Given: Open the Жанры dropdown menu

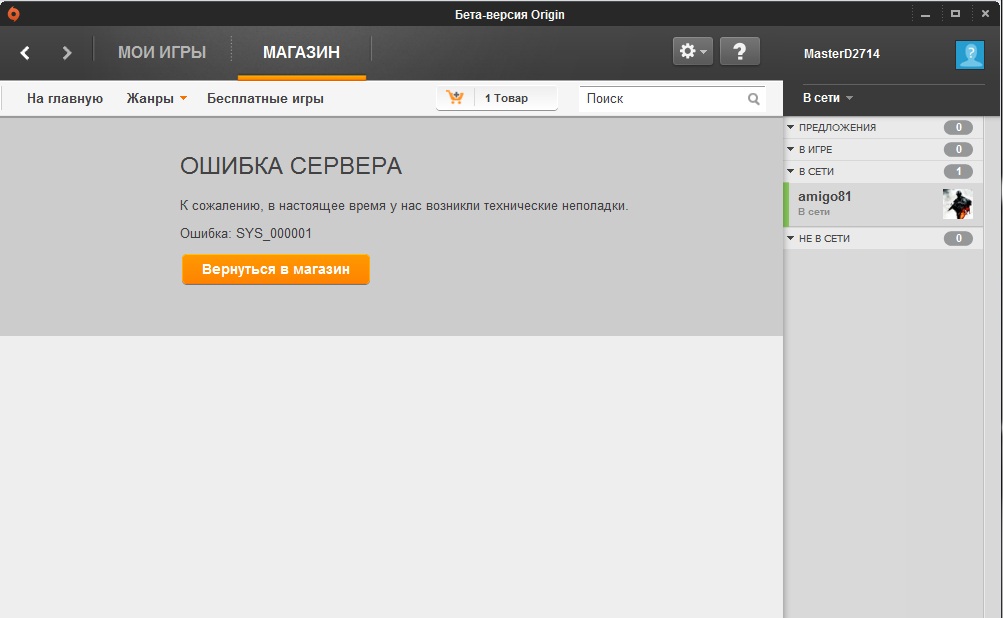Looking at the screenshot, I should click(156, 99).
